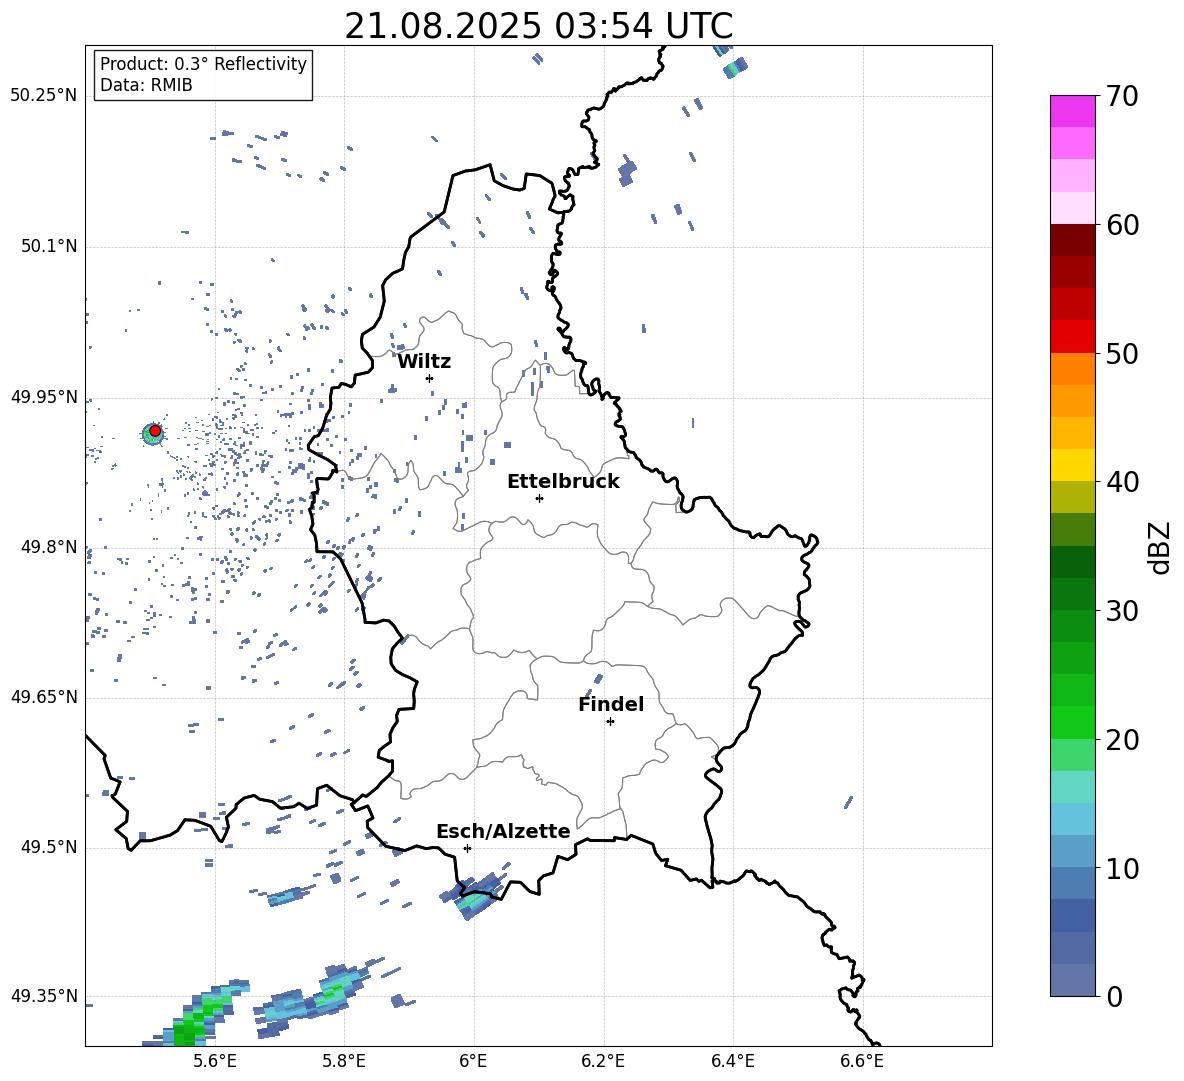Click the 49.8°N latitude label

(49, 547)
